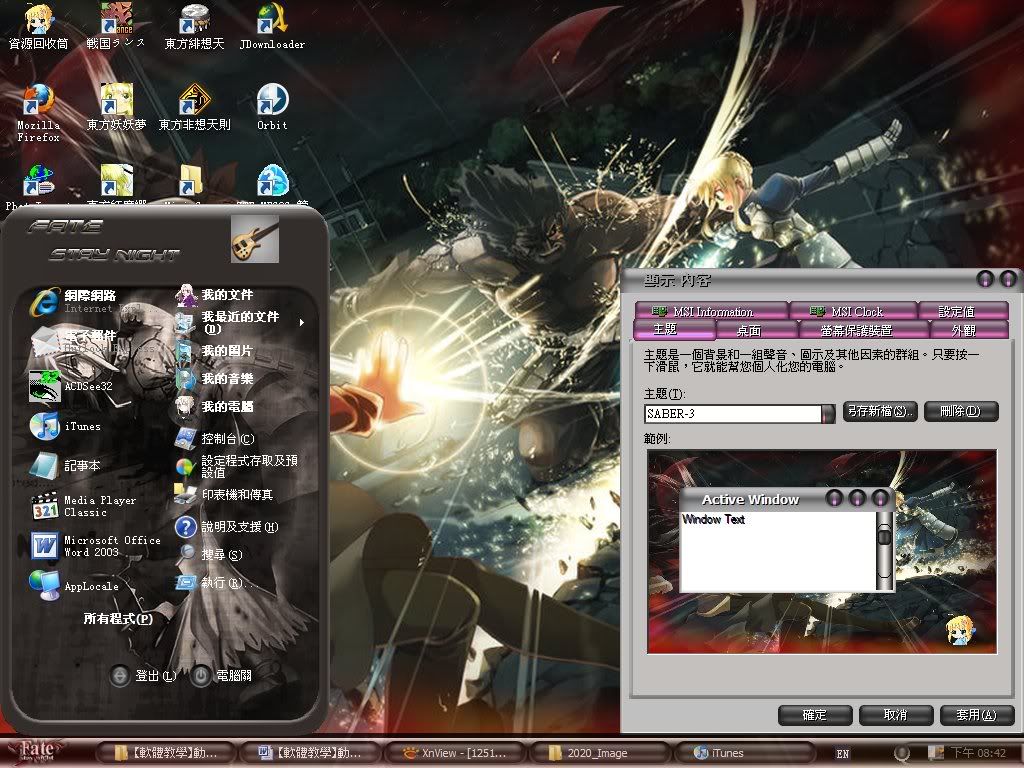This screenshot has width=1024, height=768.
Task: Click the theme preview image
Action: [822, 551]
